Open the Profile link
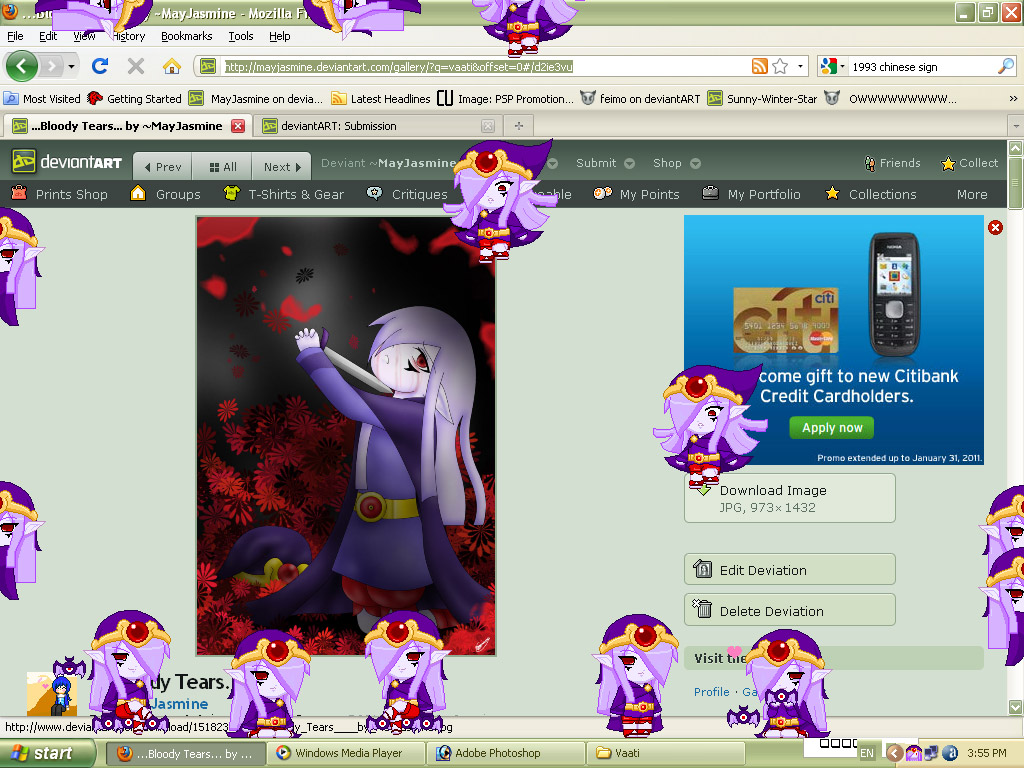 pyautogui.click(x=711, y=692)
